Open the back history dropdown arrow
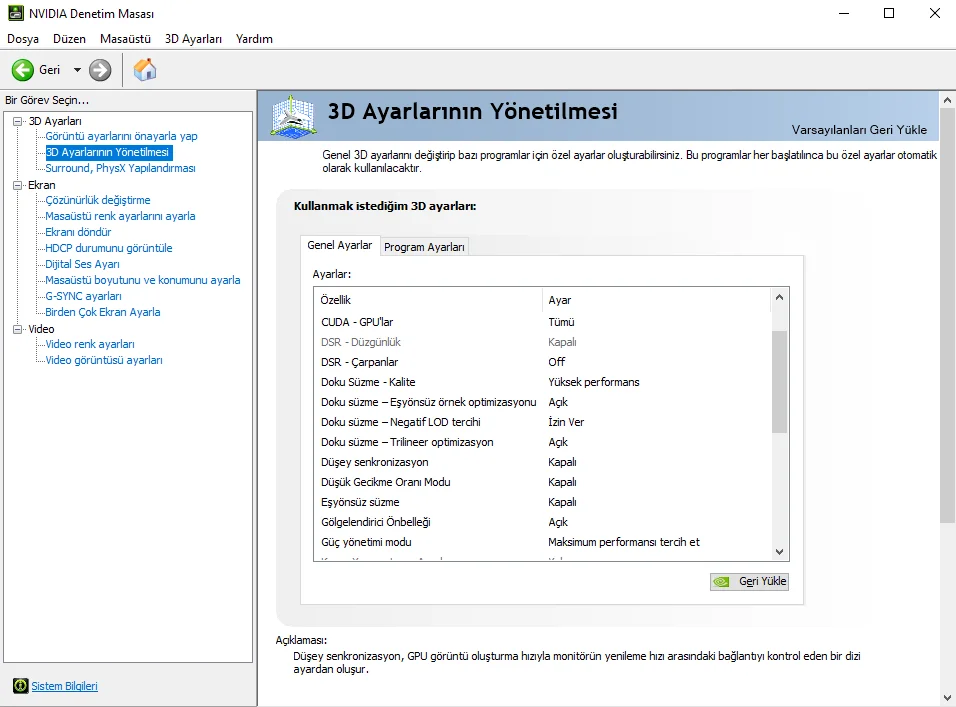This screenshot has height=707, width=956. [x=77, y=70]
